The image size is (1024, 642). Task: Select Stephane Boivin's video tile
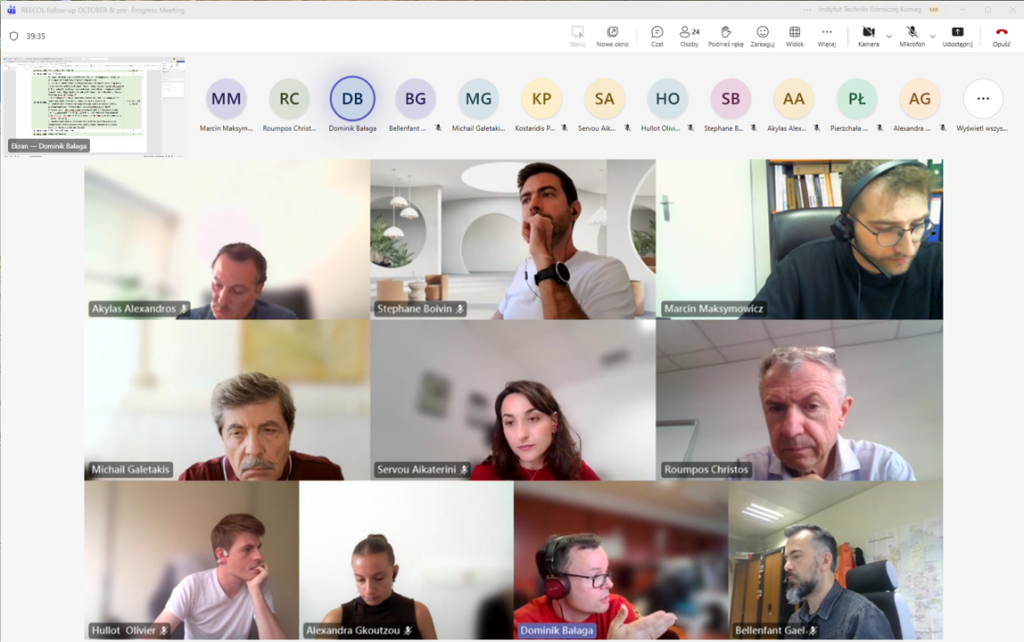pos(512,239)
